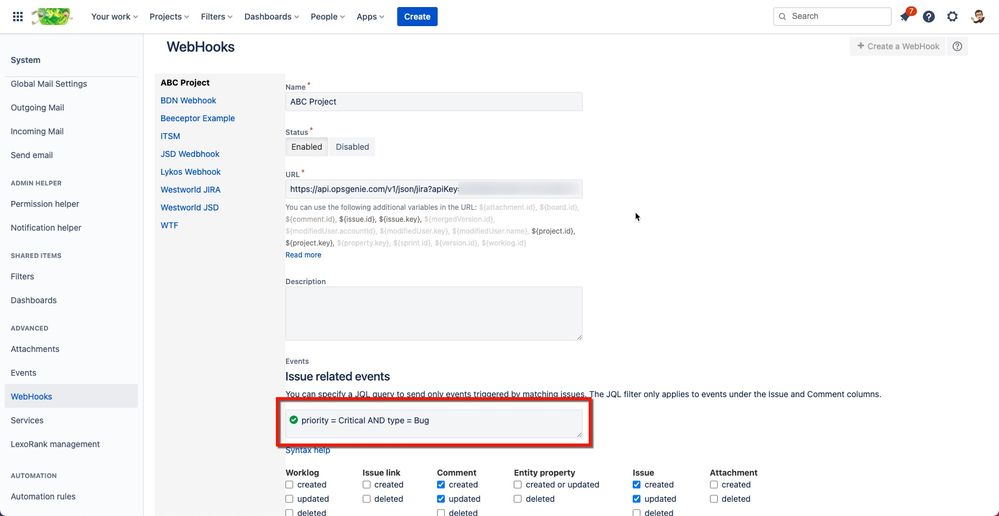Open Permission helper in sidebar
The height and width of the screenshot is (516, 999).
point(45,204)
